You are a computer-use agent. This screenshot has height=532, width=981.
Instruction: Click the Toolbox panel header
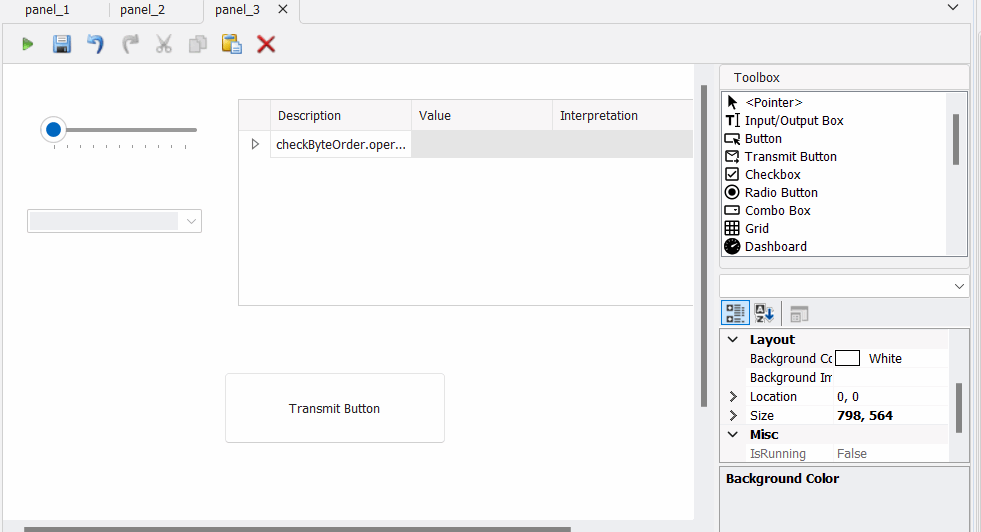coord(844,78)
